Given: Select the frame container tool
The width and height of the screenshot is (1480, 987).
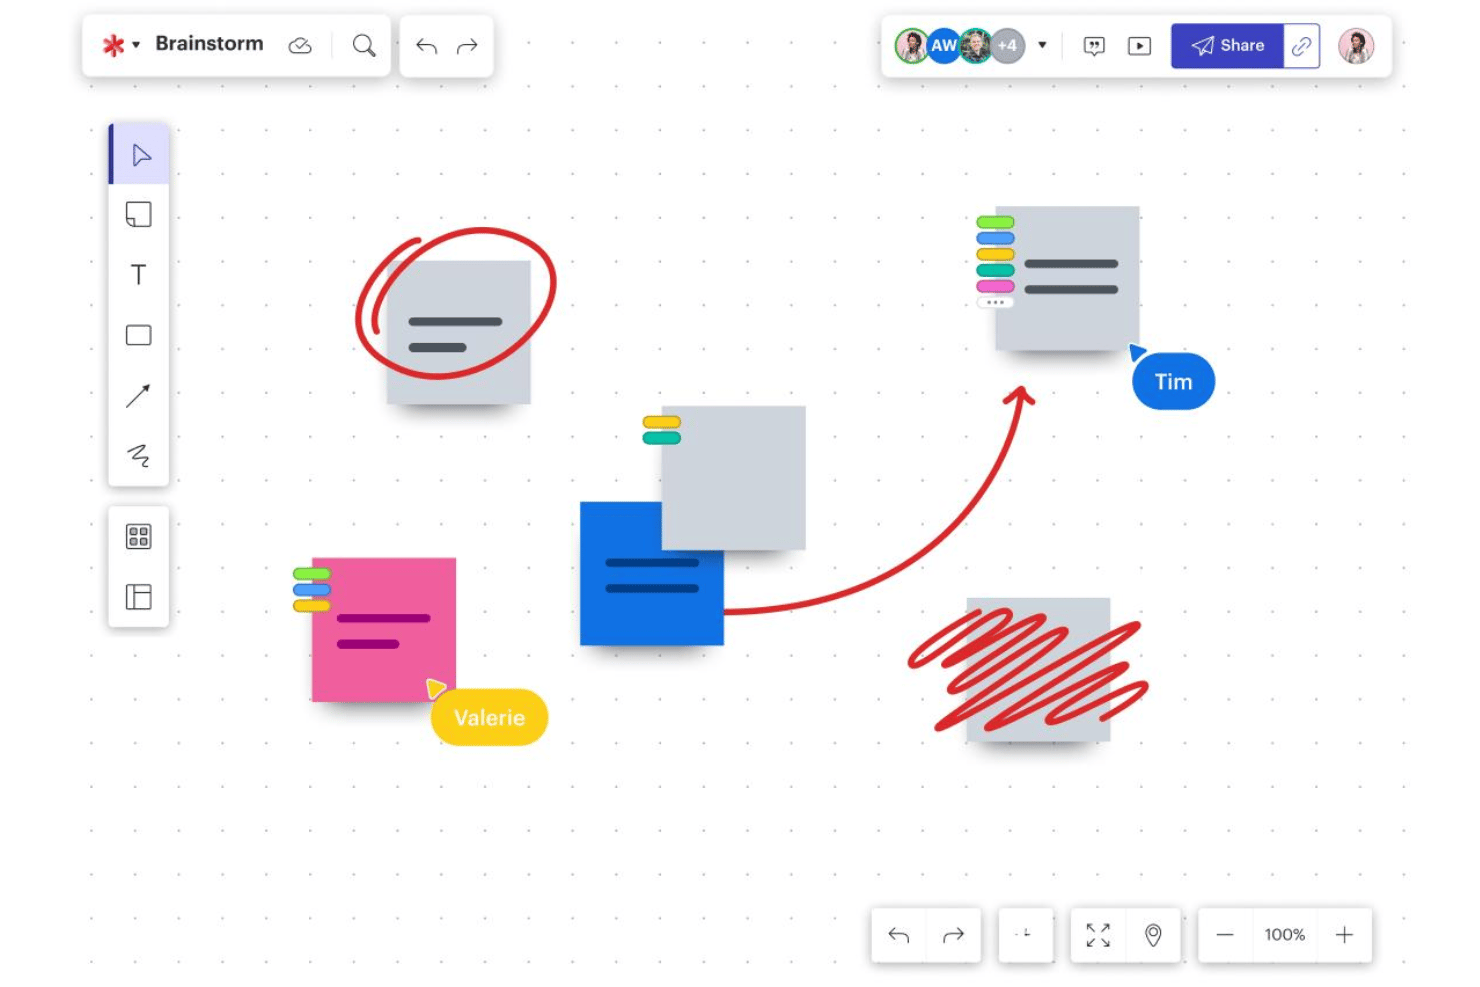Looking at the screenshot, I should coord(139,597).
